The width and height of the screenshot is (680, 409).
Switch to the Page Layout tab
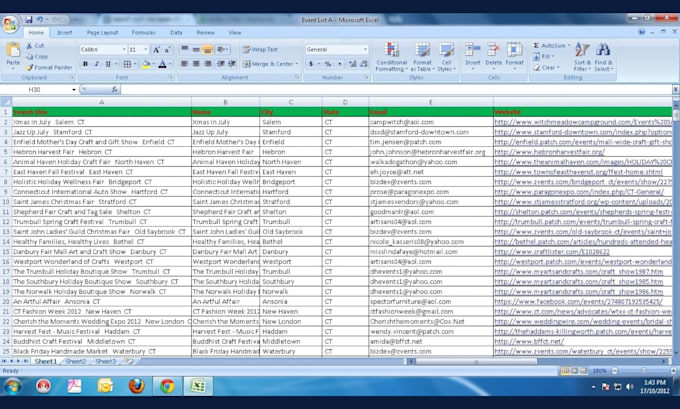pyautogui.click(x=102, y=33)
